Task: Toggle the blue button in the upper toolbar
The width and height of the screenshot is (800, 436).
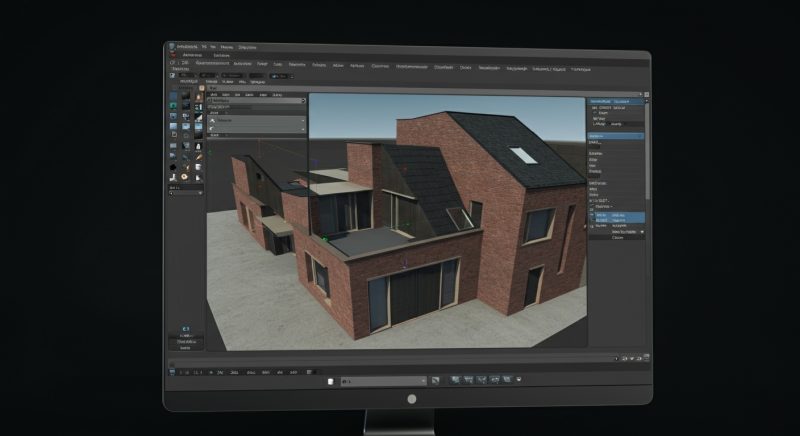Action: [279, 76]
